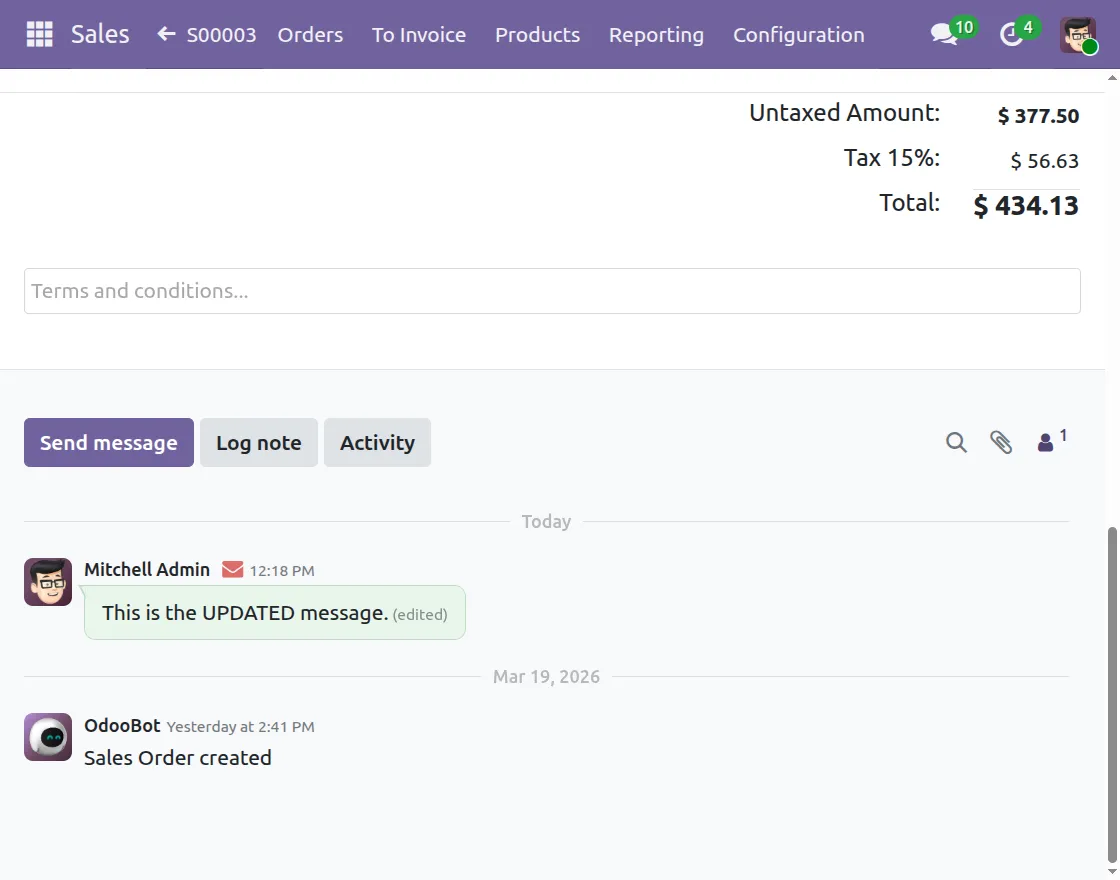Open the Mitchell Admin user menu avatar
1120x880 pixels.
tap(1078, 35)
